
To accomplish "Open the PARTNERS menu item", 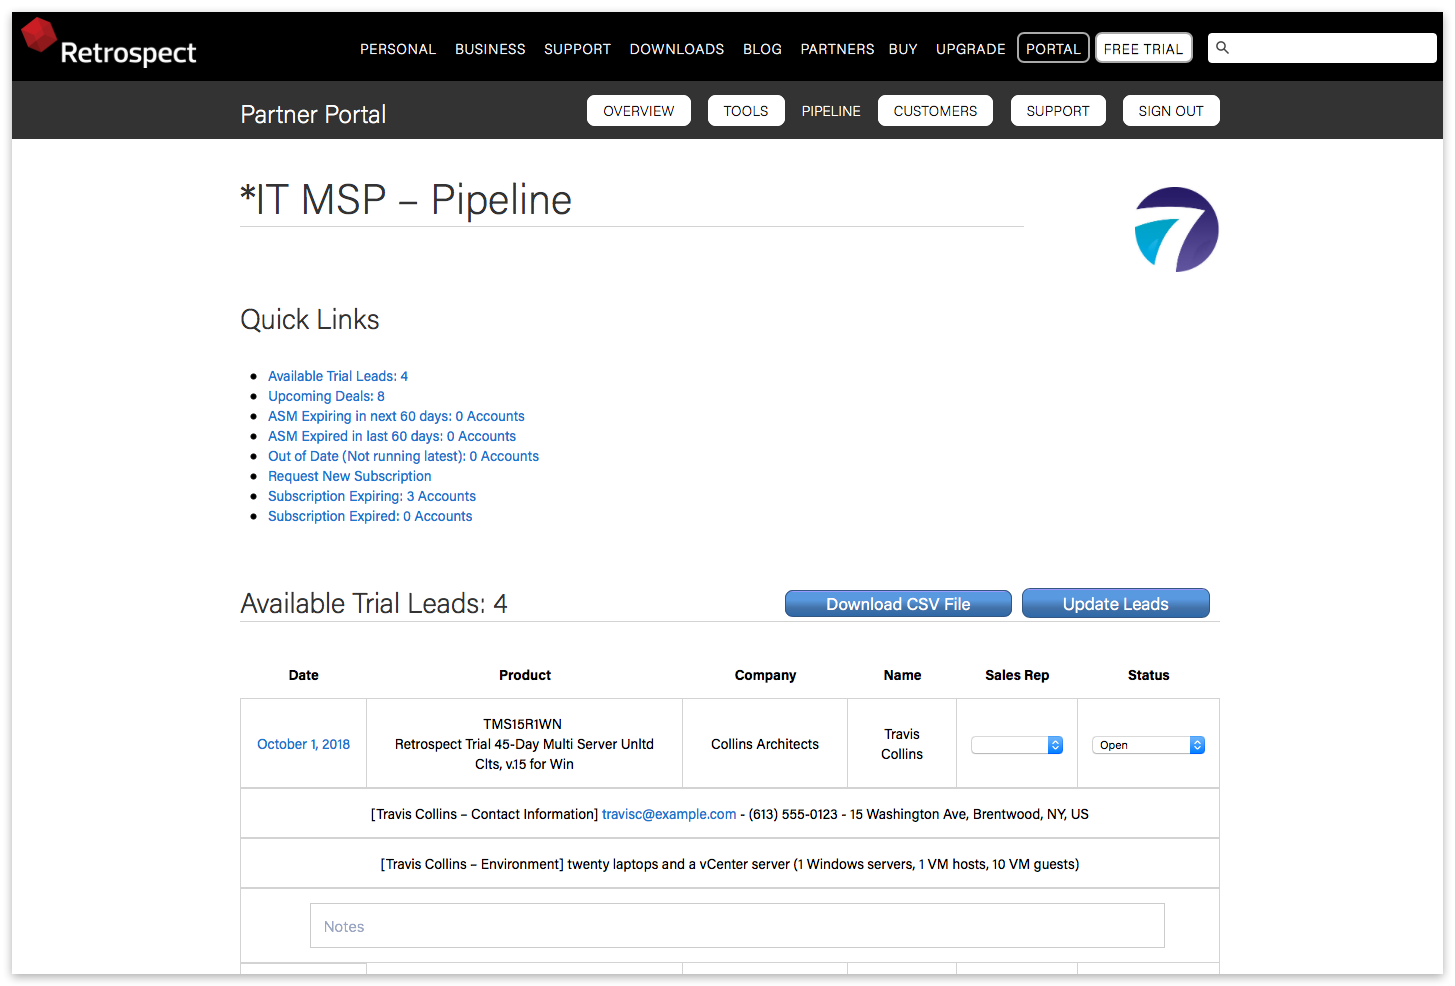I will pos(837,49).
